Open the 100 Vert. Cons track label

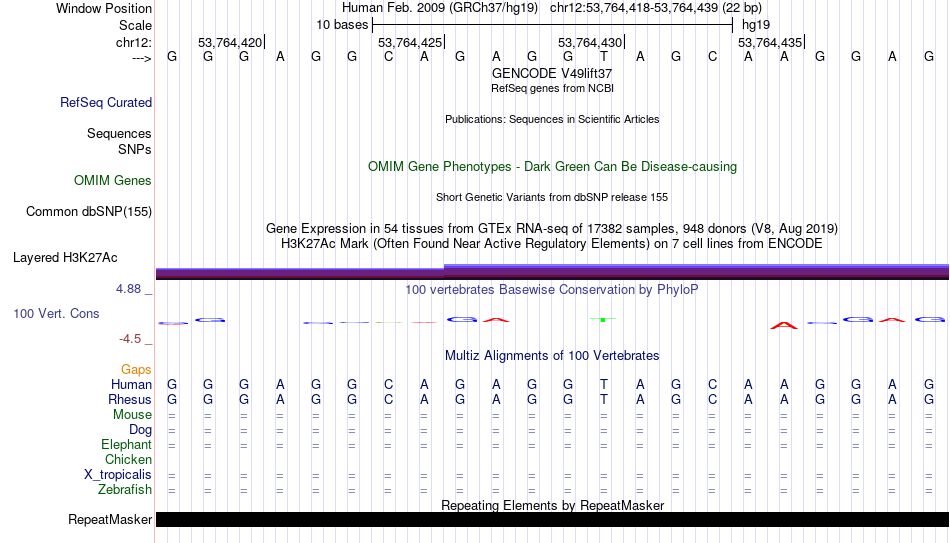click(x=56, y=313)
